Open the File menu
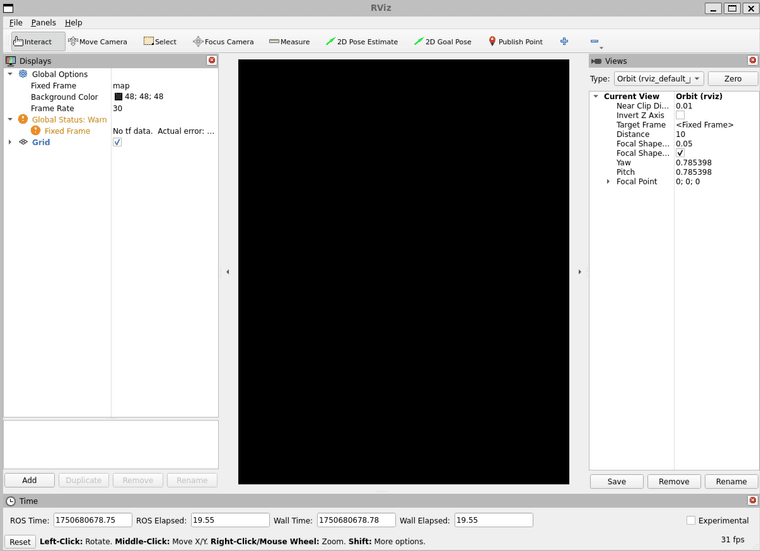 [16, 22]
